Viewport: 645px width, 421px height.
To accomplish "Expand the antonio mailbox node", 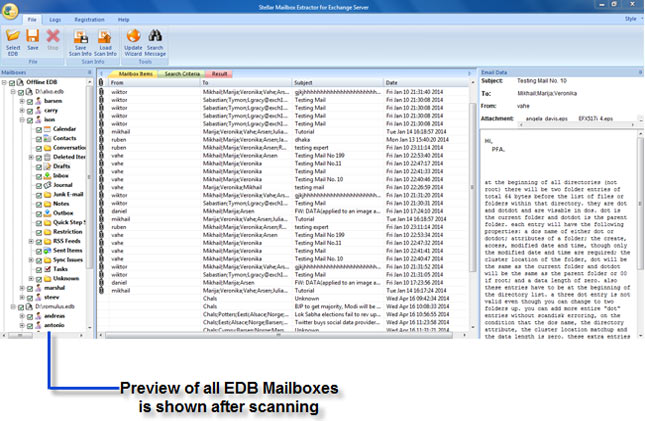I will (x=22, y=325).
